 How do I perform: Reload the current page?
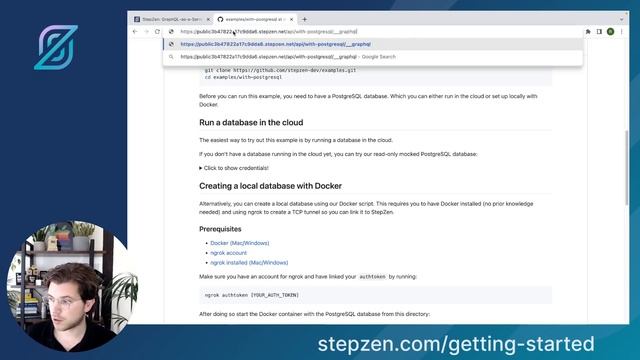157,31
